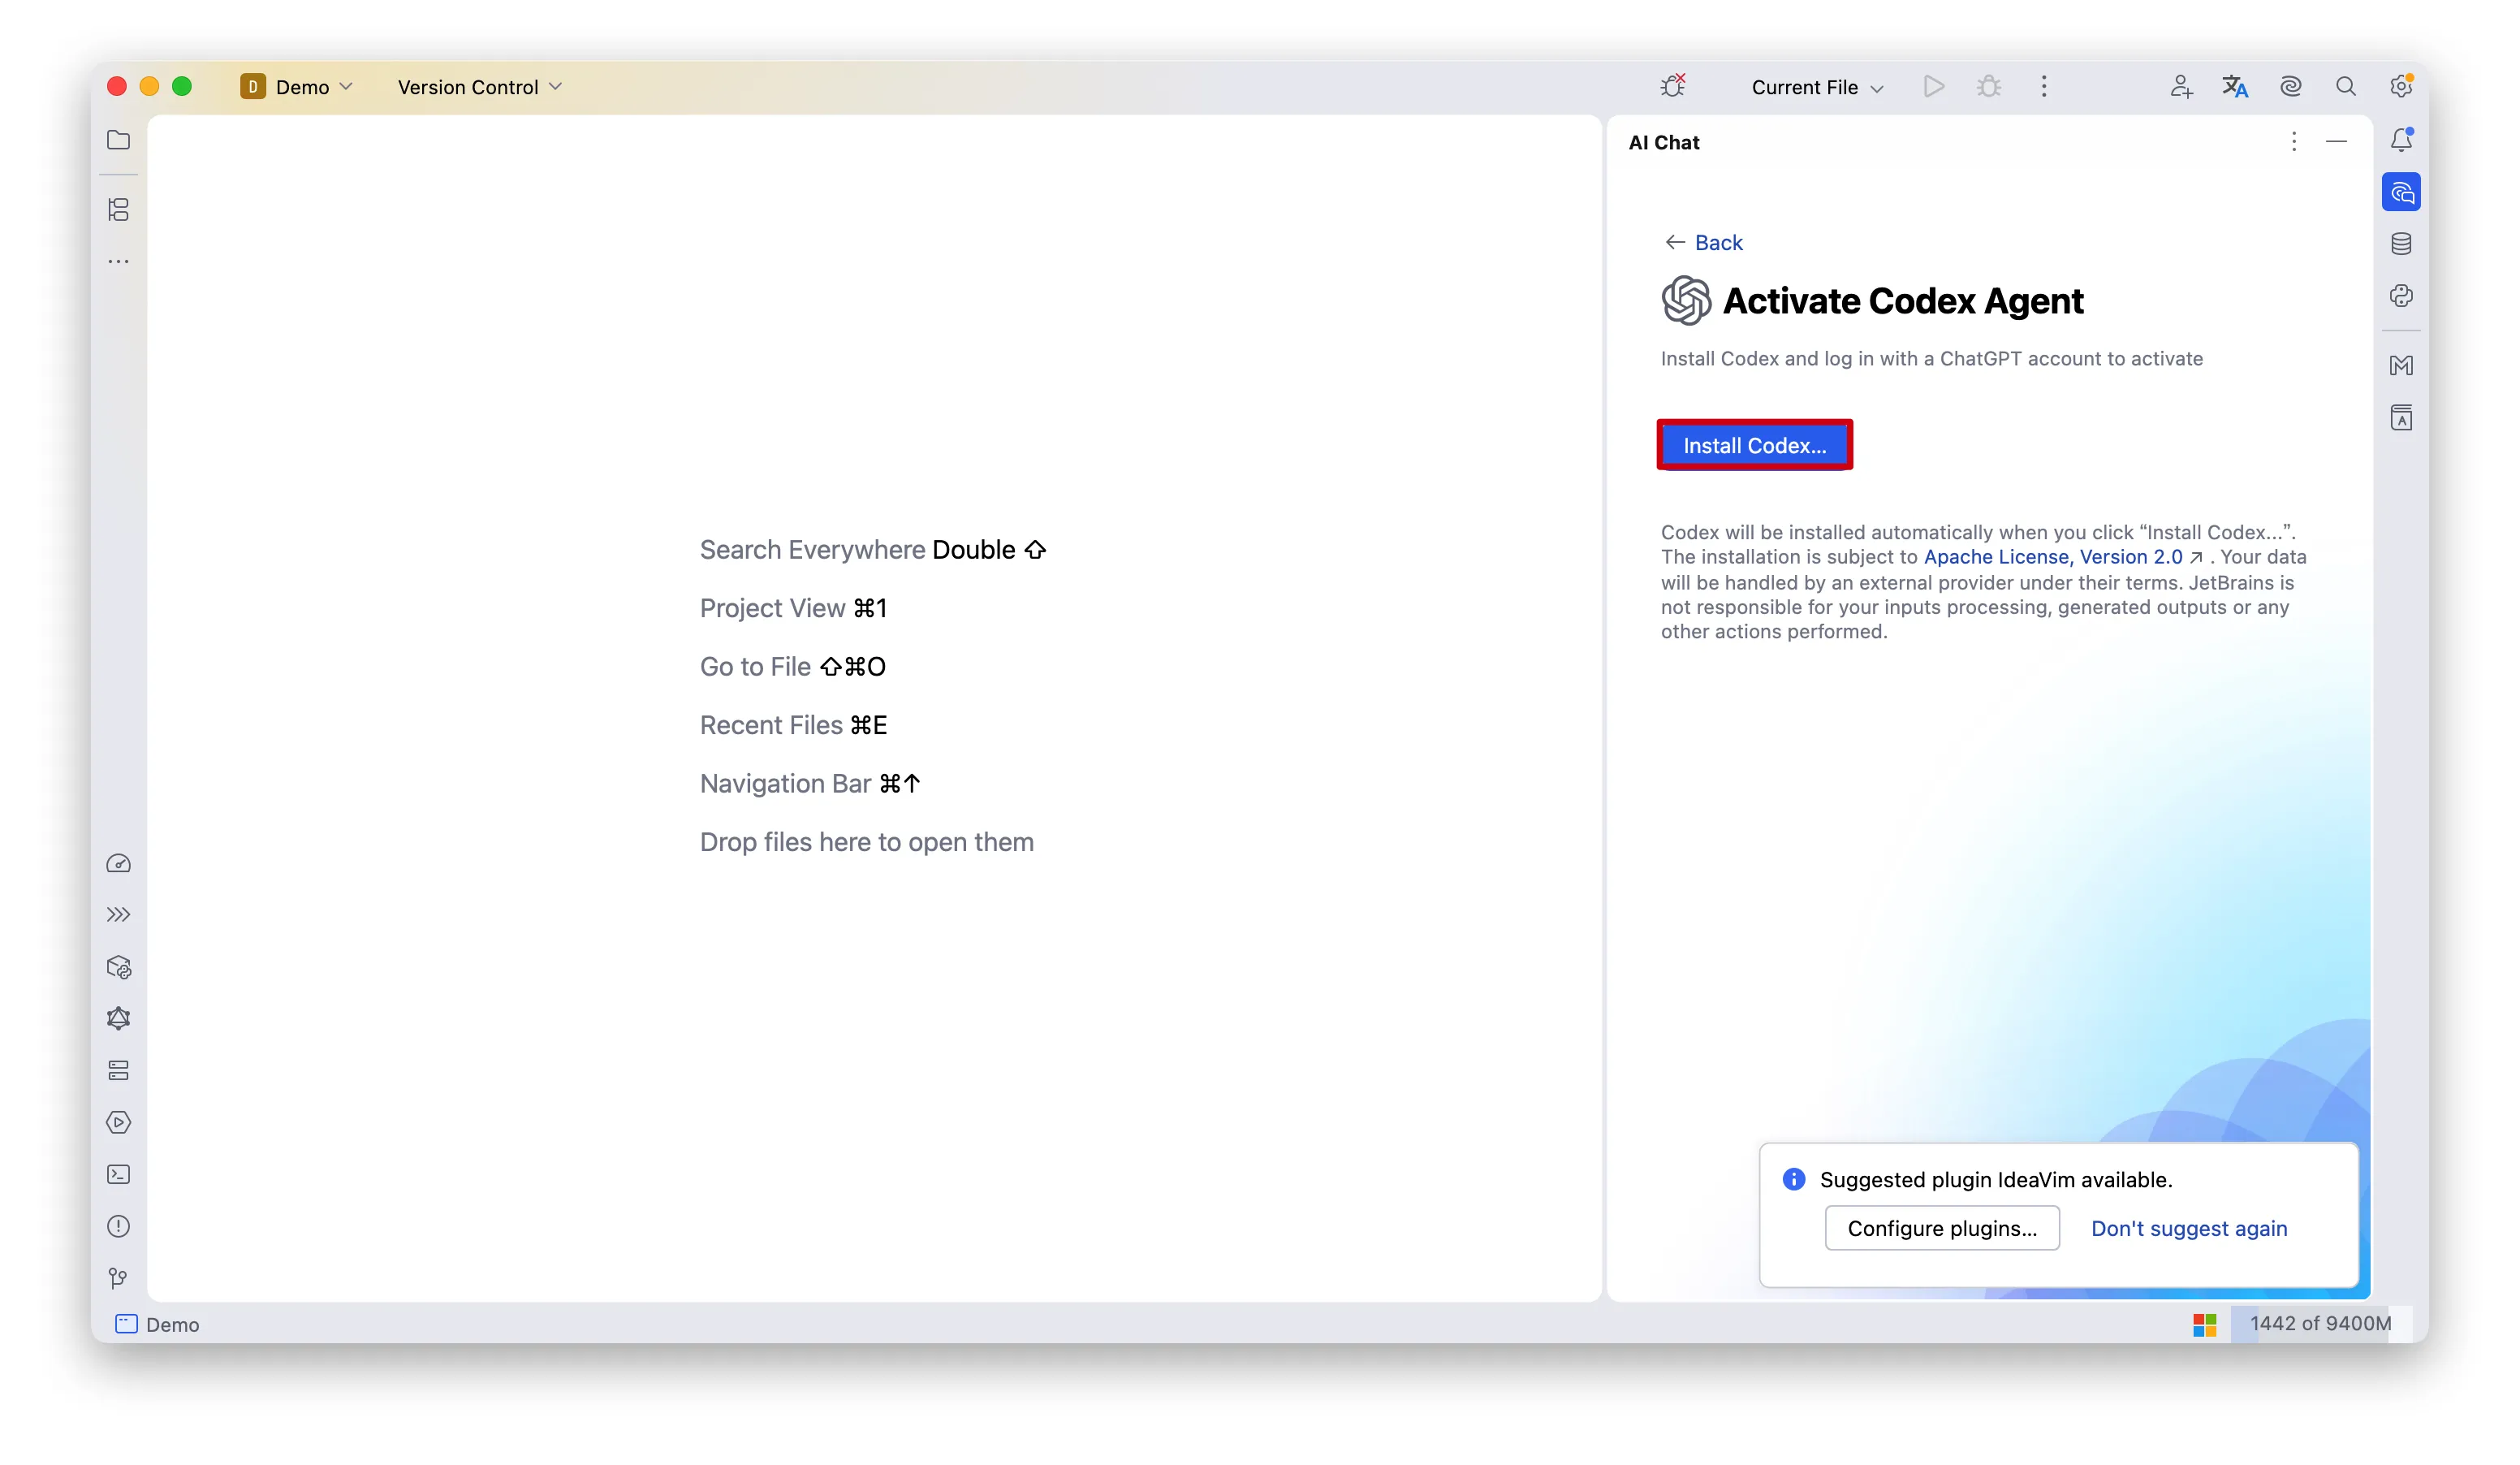Image resolution: width=2520 pixels, height=1465 pixels.
Task: Open the Terminal tool window
Action: (118, 1175)
